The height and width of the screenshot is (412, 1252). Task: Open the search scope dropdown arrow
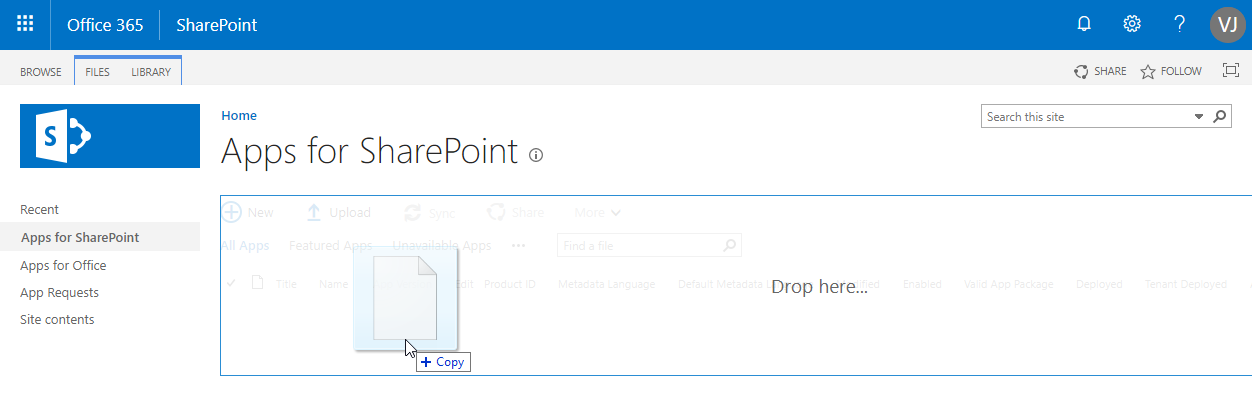coord(1200,117)
